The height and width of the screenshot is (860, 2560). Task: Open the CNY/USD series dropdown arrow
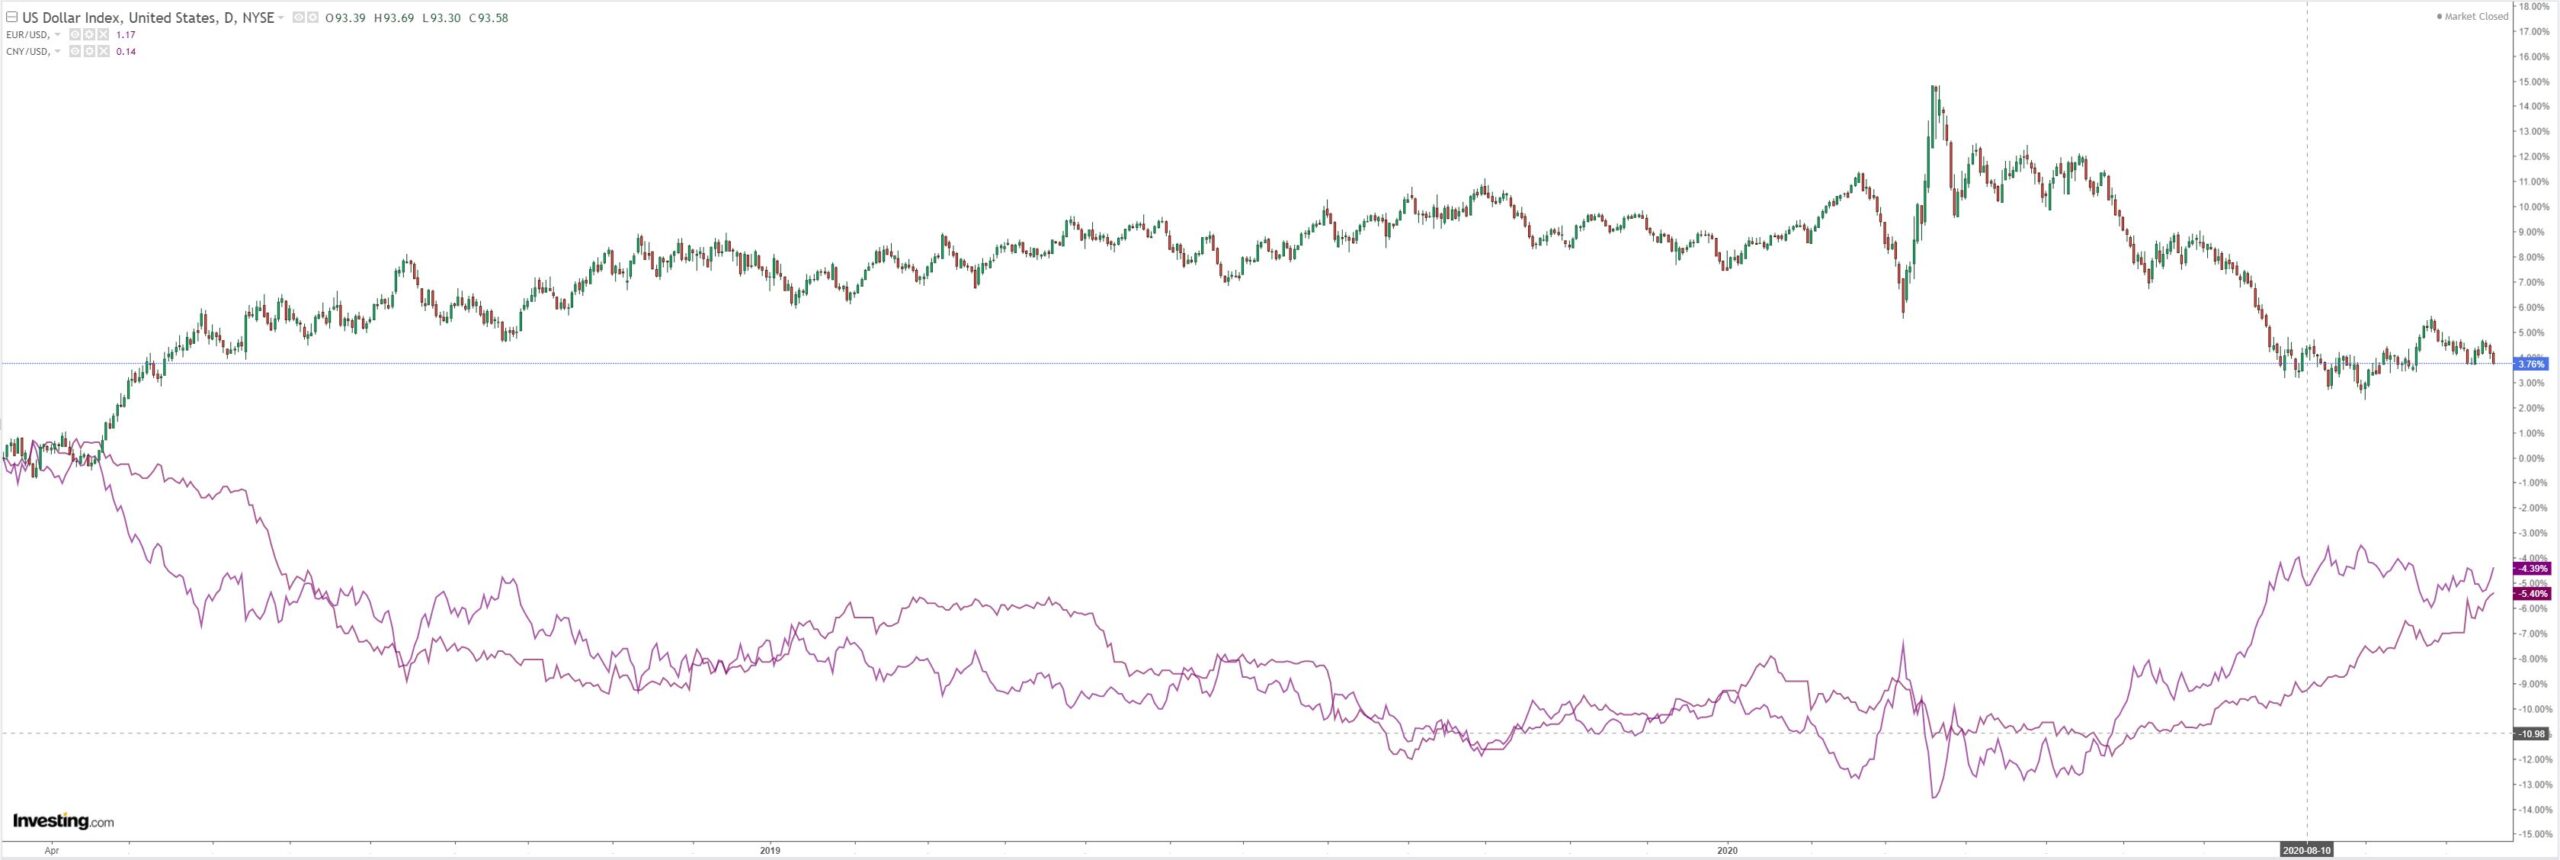click(58, 52)
